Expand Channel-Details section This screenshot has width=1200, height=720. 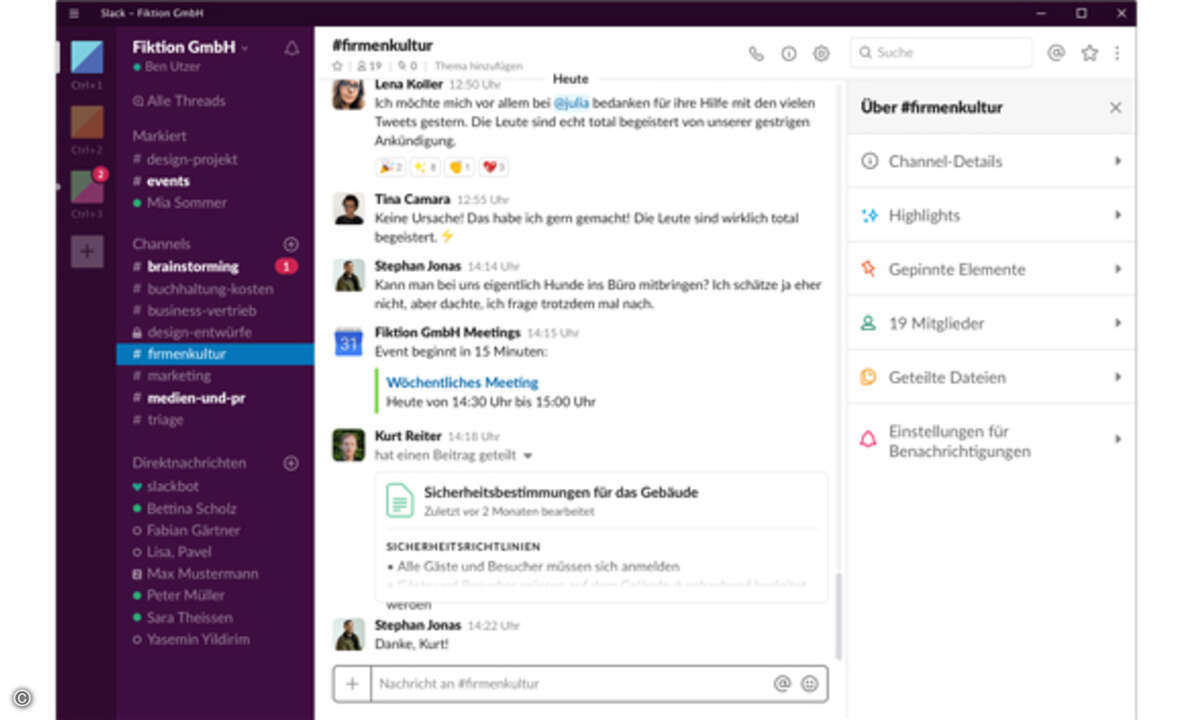[x=991, y=161]
